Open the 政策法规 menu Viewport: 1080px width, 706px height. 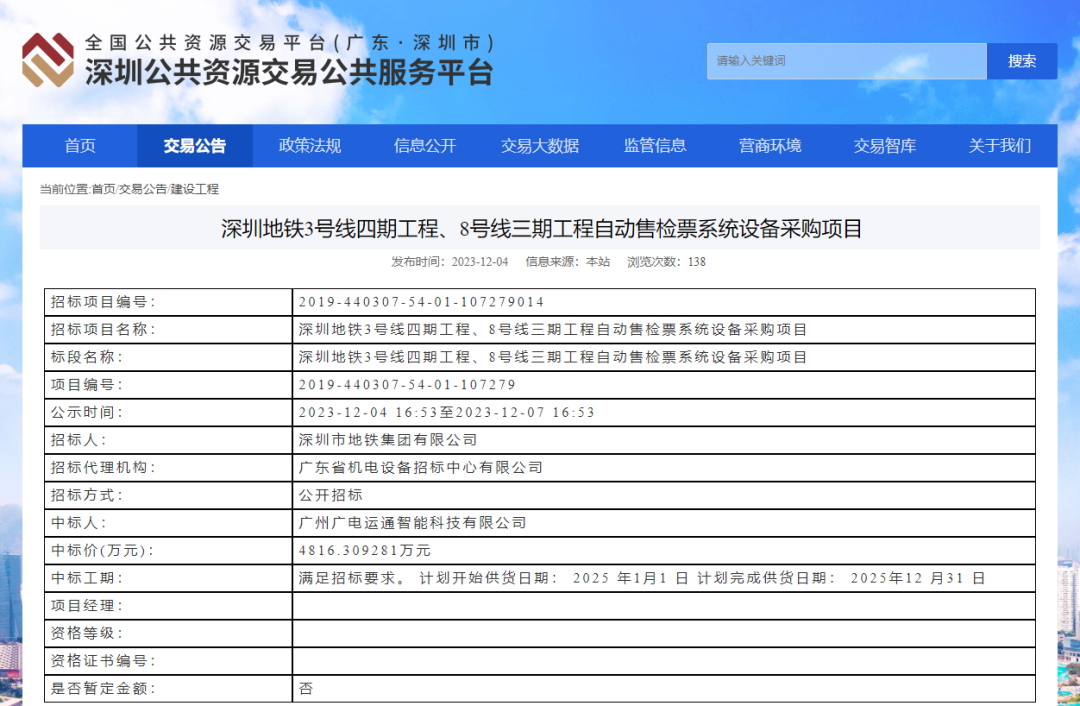pyautogui.click(x=309, y=146)
